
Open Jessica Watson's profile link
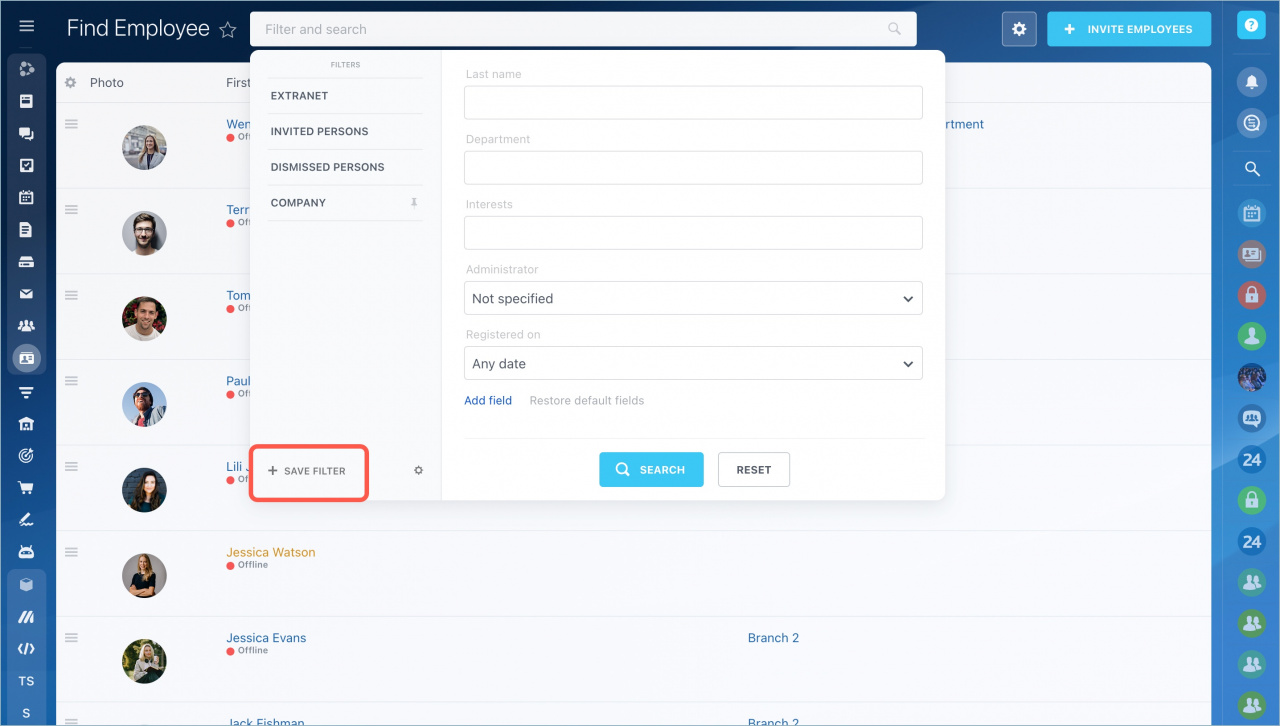271,552
